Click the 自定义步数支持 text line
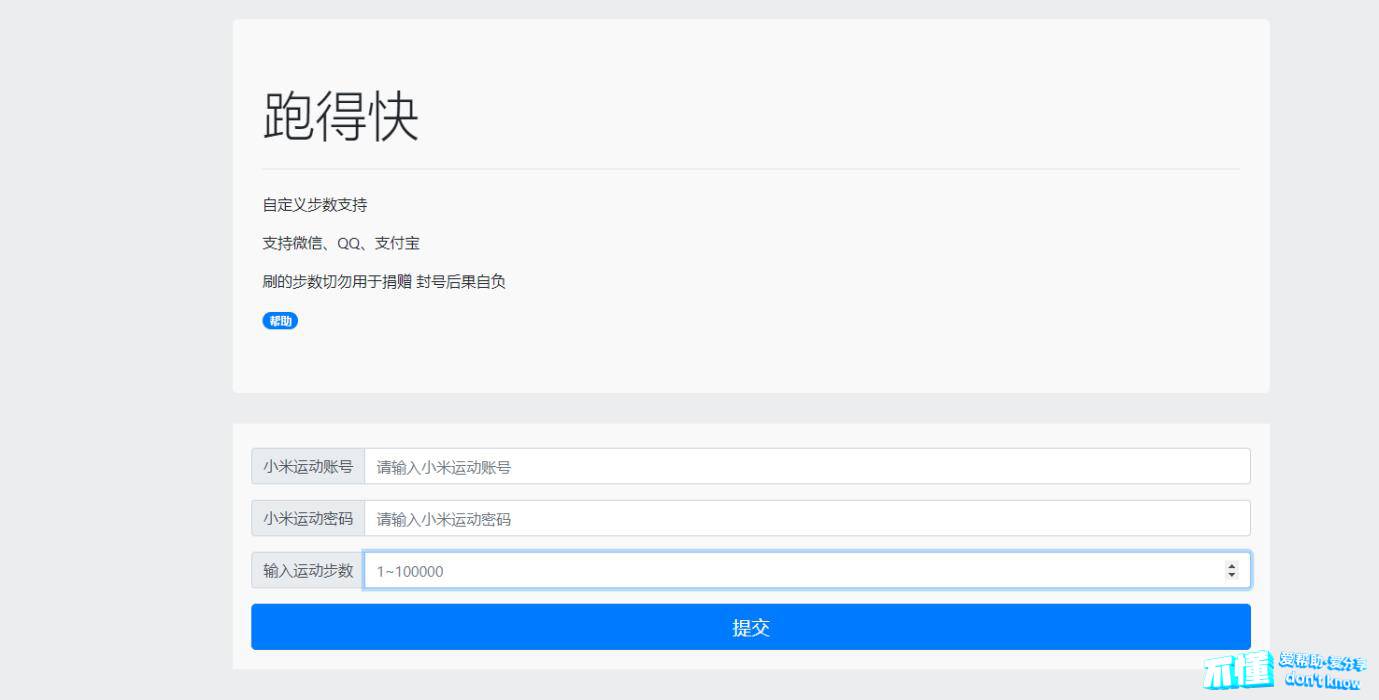The image size is (1379, 700). click(315, 205)
